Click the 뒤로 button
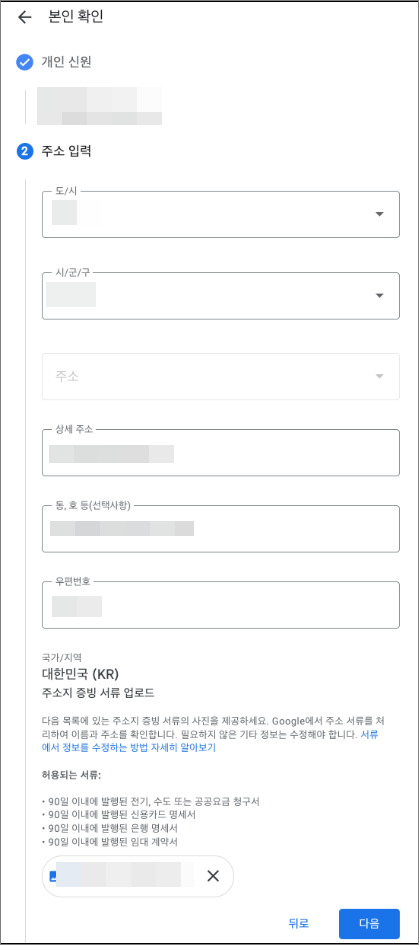This screenshot has height=945, width=419. click(298, 923)
